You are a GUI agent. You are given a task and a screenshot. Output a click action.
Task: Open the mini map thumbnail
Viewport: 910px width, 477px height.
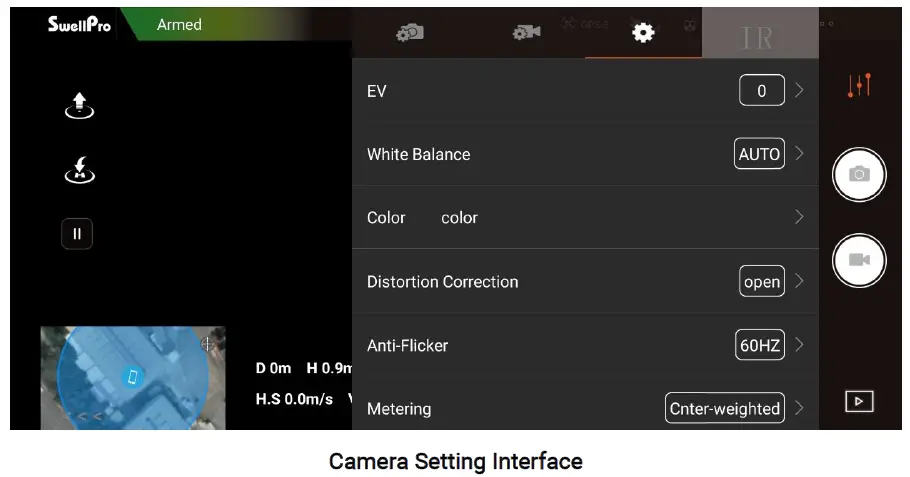coord(132,377)
